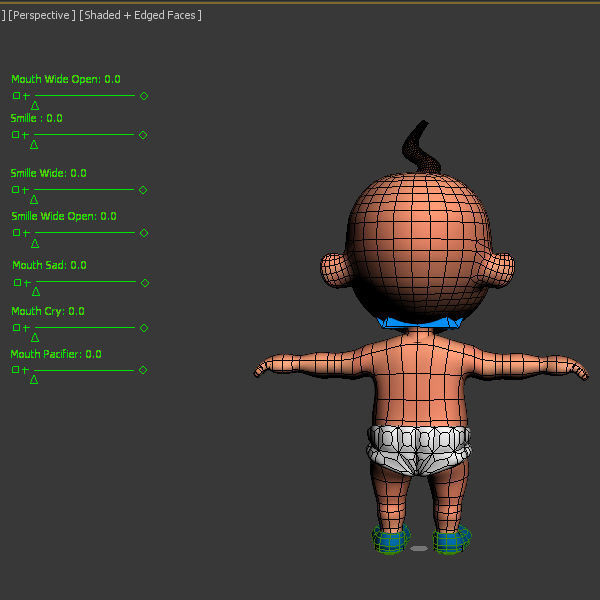Click the diamond width handle of Mouth Cry slider
Image resolution: width=600 pixels, height=600 pixels.
(144, 328)
